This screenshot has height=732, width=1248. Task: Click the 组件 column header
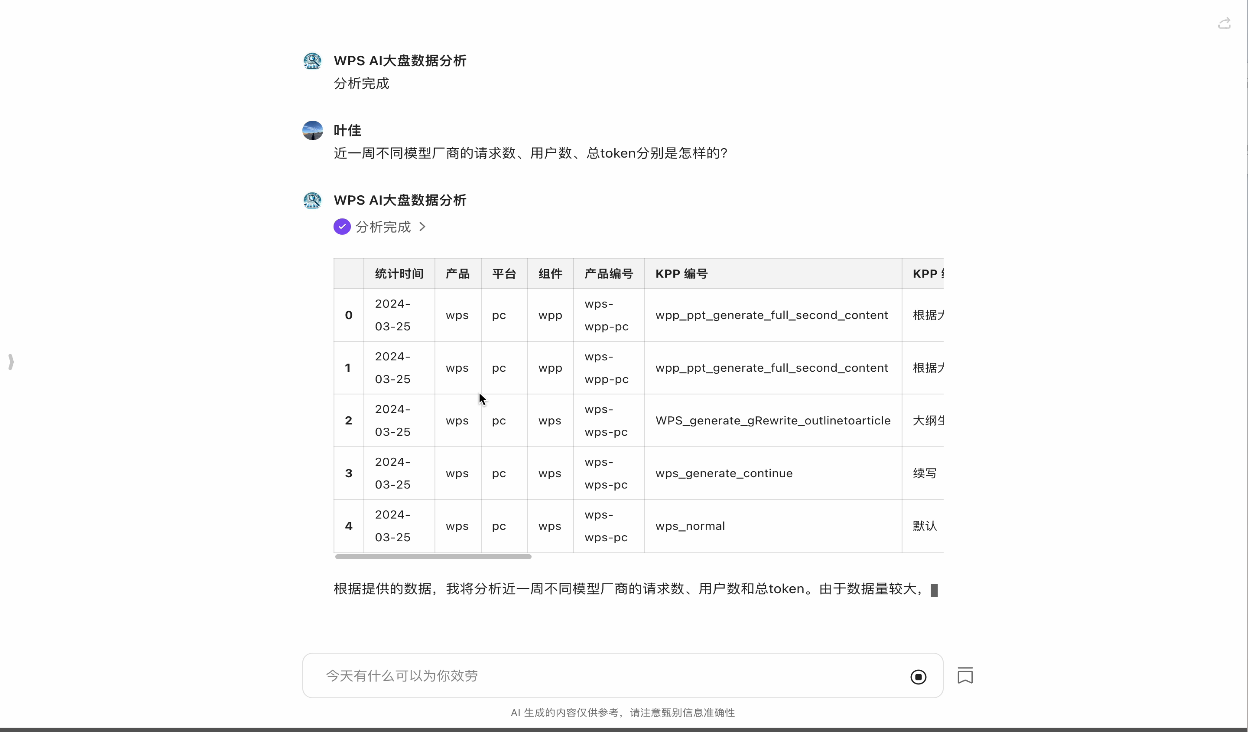[x=550, y=274]
